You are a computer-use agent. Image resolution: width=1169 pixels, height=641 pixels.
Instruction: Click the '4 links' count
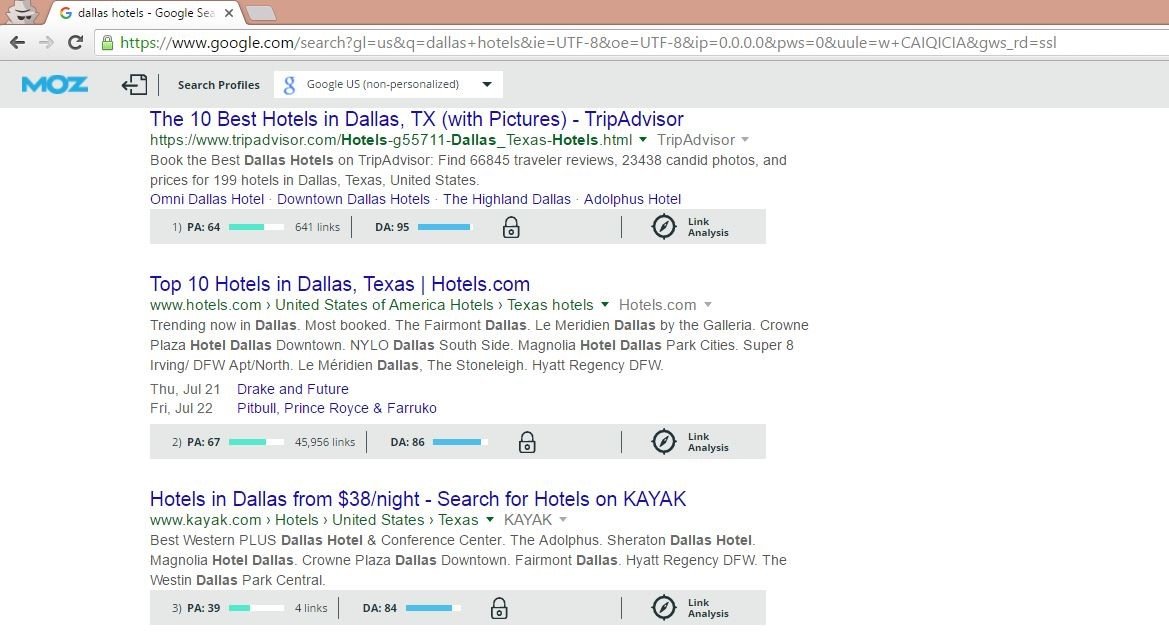point(311,608)
